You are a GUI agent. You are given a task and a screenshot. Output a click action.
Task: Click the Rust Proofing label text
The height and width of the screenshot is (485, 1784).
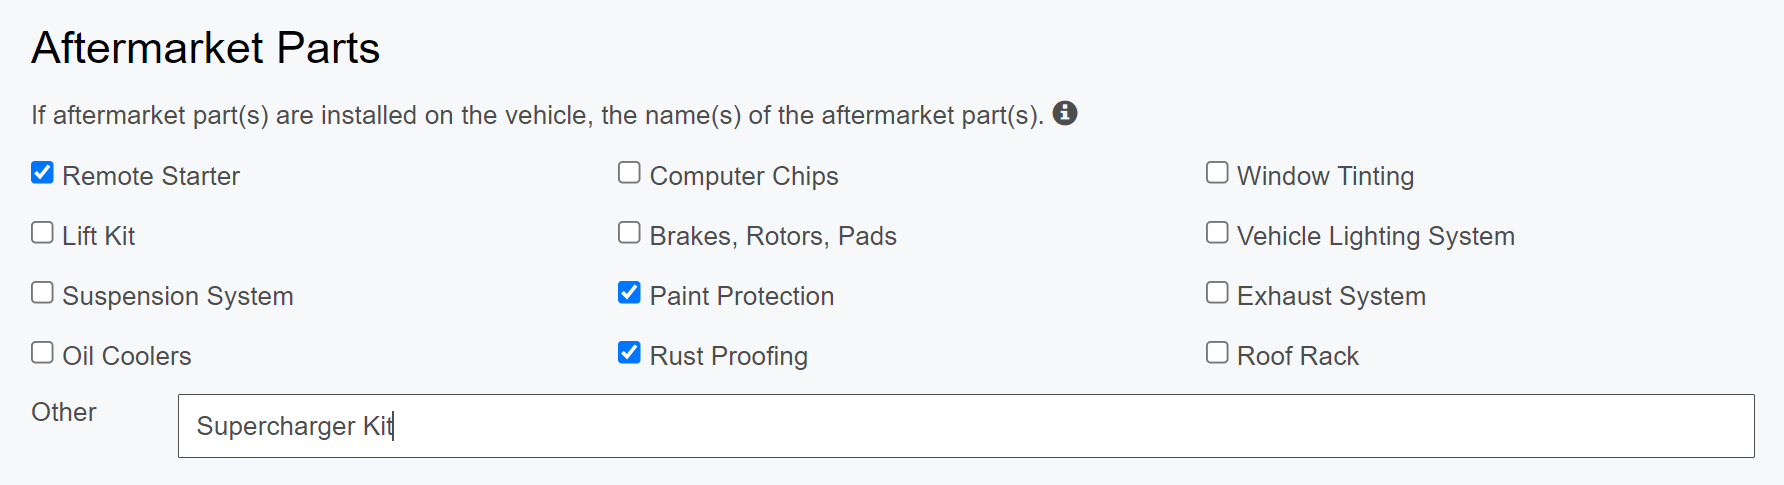tap(728, 356)
